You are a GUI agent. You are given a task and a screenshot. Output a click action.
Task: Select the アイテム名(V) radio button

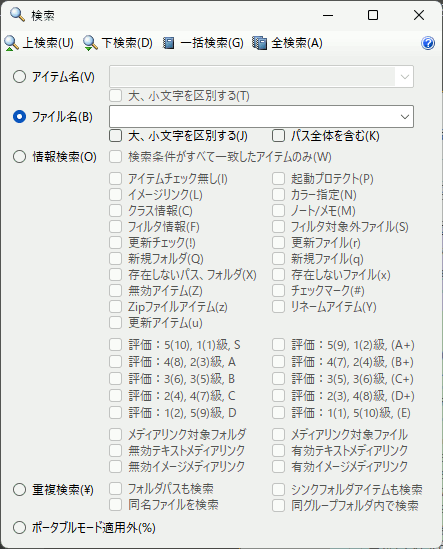[20, 77]
